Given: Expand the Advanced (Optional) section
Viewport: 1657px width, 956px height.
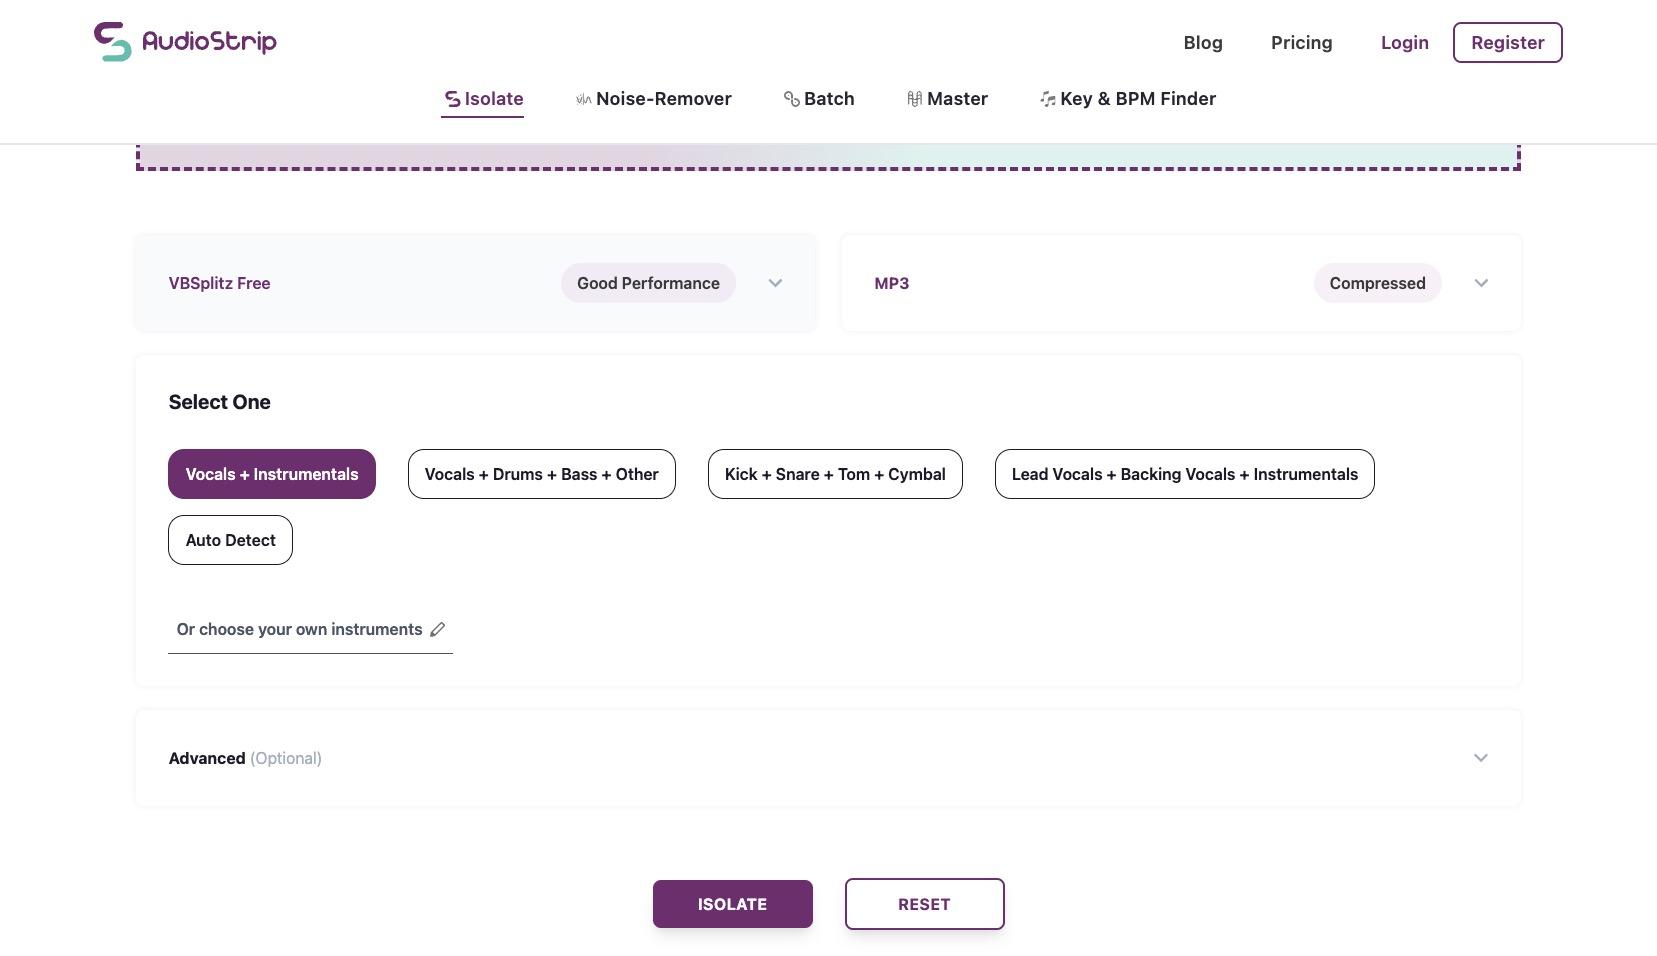Looking at the screenshot, I should [x=1481, y=758].
